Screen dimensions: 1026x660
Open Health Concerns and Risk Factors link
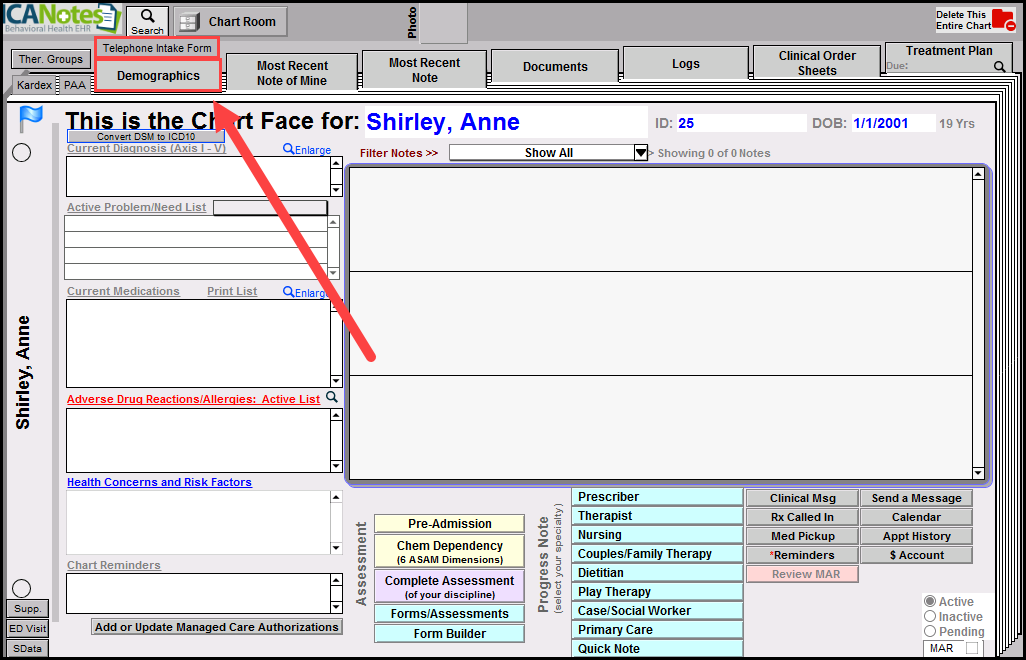(x=159, y=482)
